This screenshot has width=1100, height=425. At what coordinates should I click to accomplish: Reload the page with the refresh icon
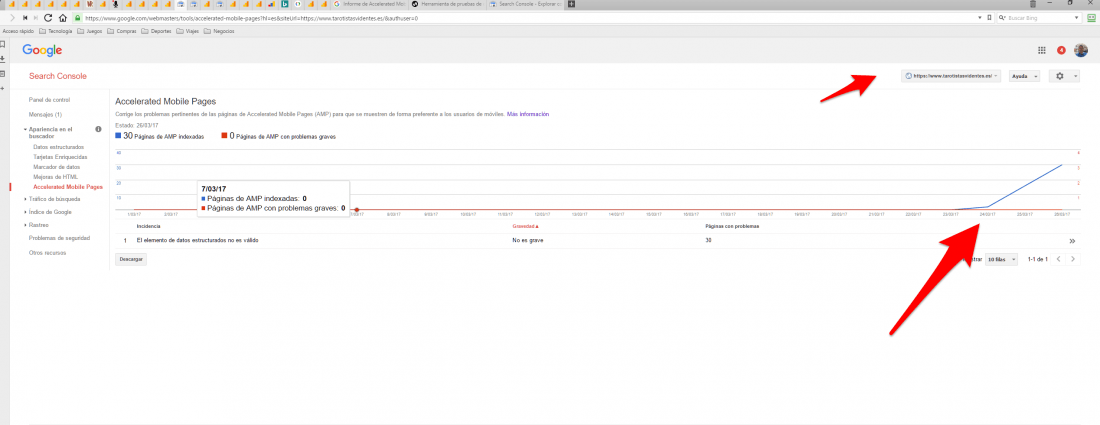[x=48, y=18]
